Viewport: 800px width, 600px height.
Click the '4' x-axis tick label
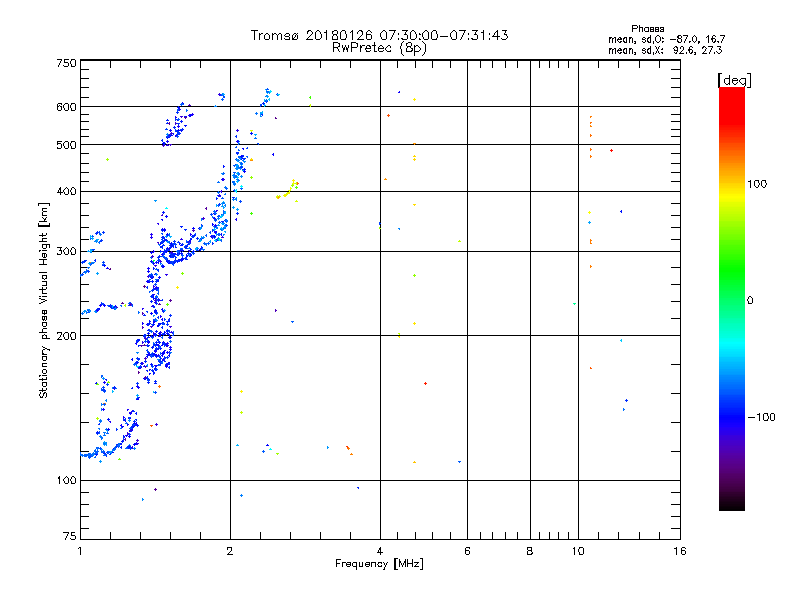tap(380, 551)
